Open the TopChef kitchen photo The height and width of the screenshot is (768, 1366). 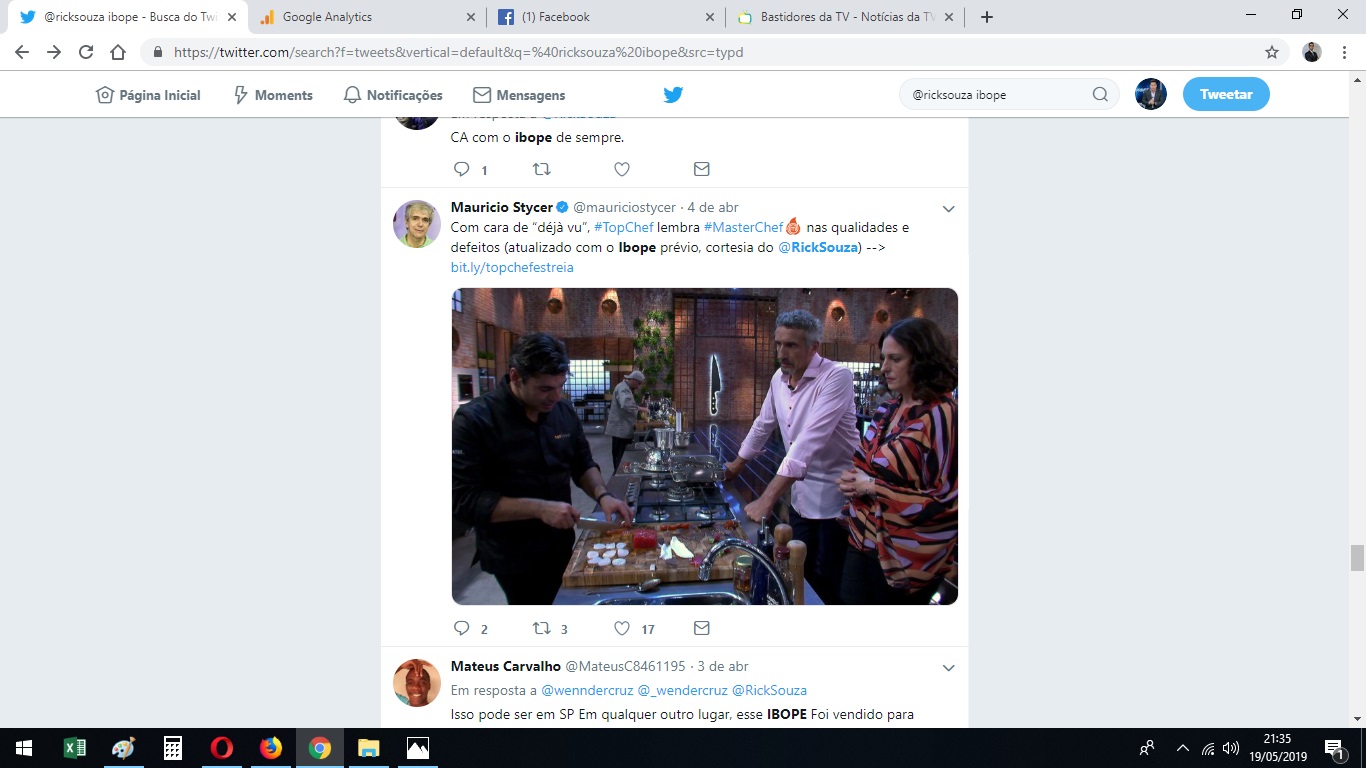tap(704, 446)
